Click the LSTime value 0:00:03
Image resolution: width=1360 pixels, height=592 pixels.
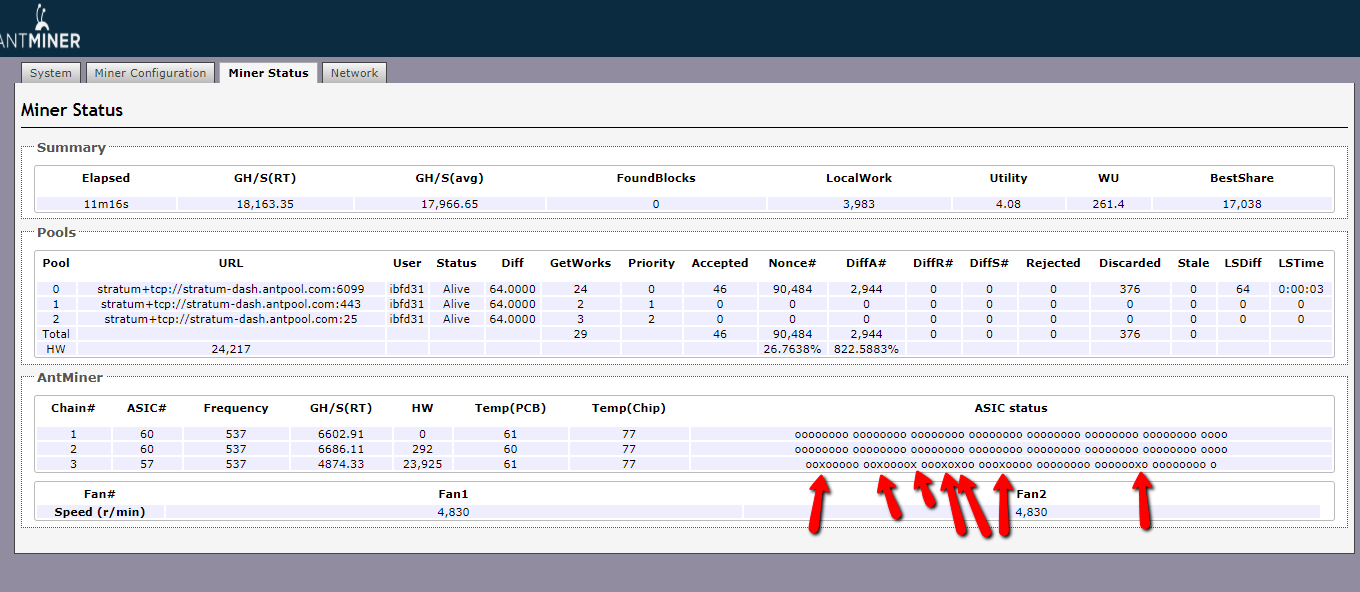(x=1300, y=289)
